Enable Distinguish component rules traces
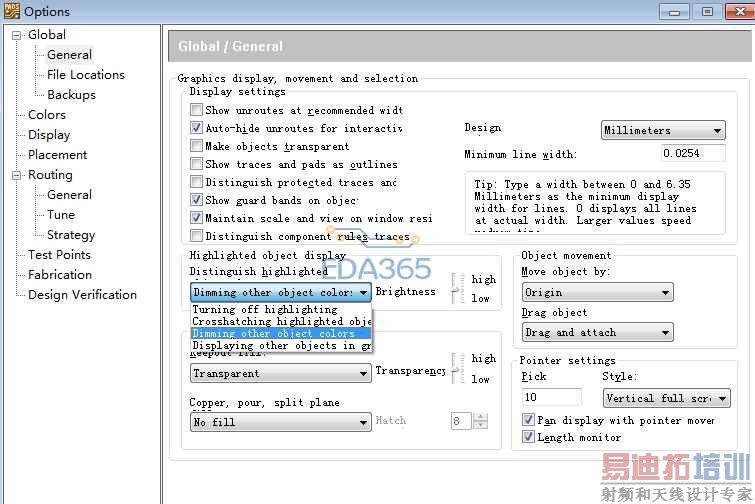Screen dimensions: 755x504 click(196, 236)
